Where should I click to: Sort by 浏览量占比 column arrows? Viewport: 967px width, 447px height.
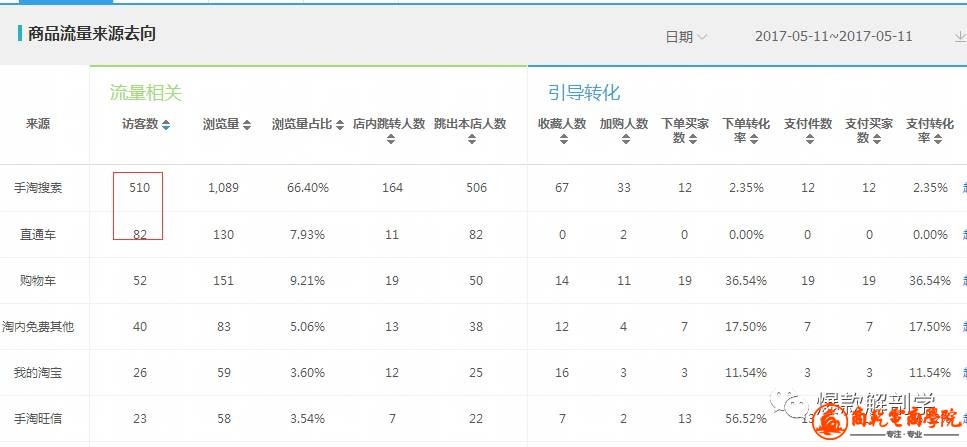click(x=341, y=125)
